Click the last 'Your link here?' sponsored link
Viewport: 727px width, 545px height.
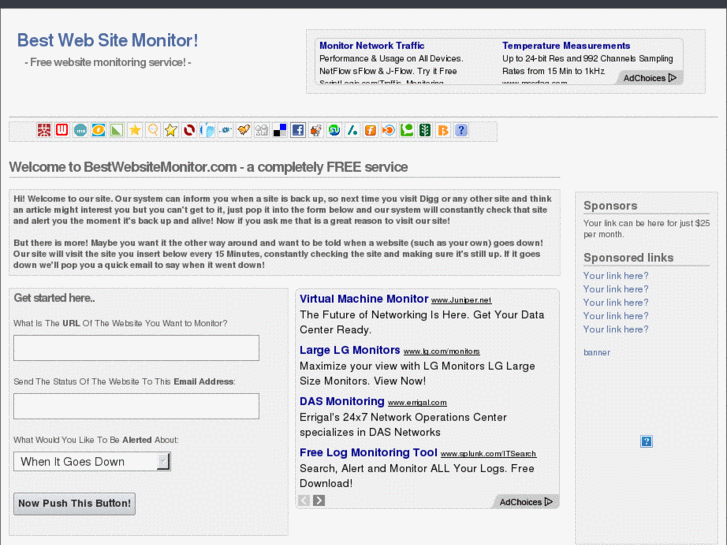(x=616, y=329)
